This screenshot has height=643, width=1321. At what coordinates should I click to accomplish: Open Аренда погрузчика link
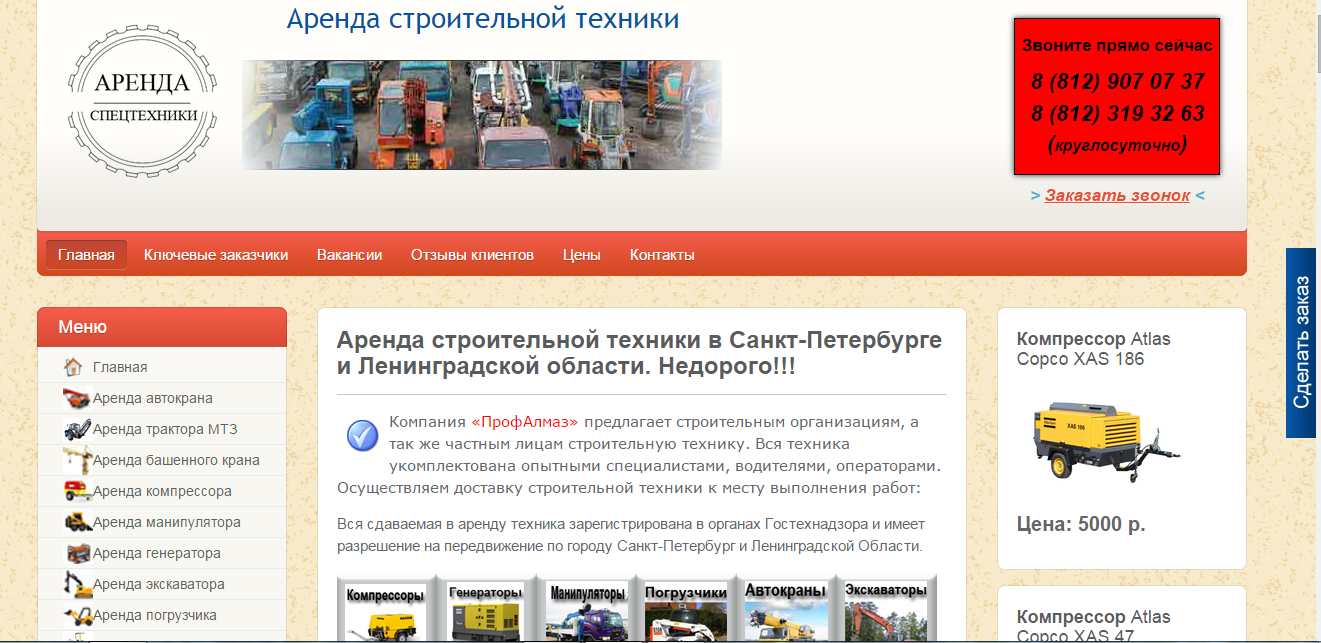point(155,615)
